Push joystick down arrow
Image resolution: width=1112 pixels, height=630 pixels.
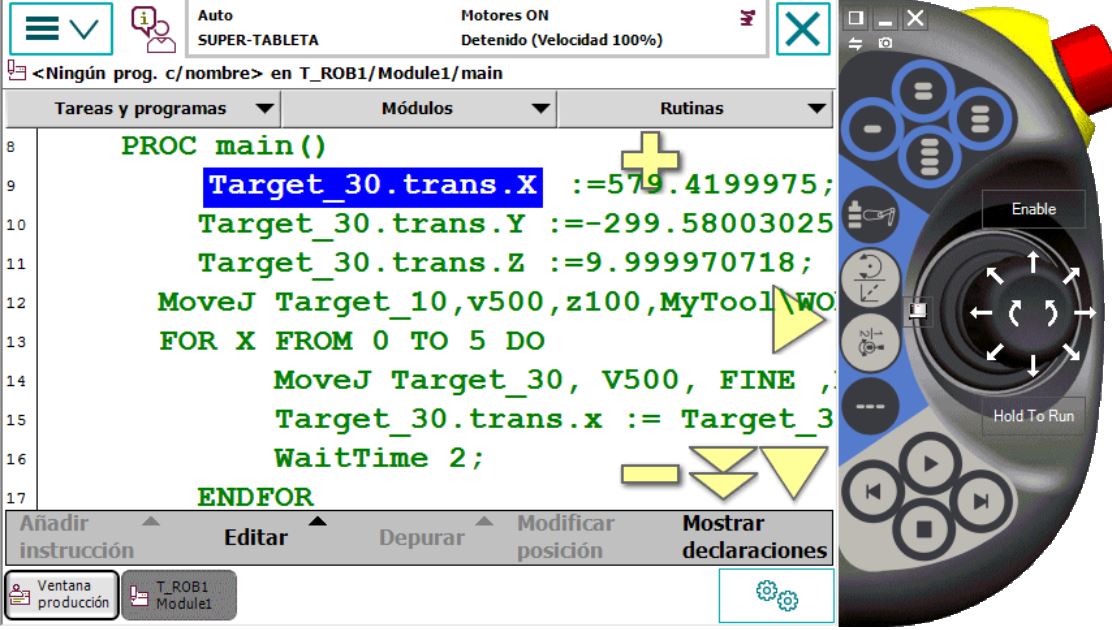pyautogui.click(x=1033, y=365)
